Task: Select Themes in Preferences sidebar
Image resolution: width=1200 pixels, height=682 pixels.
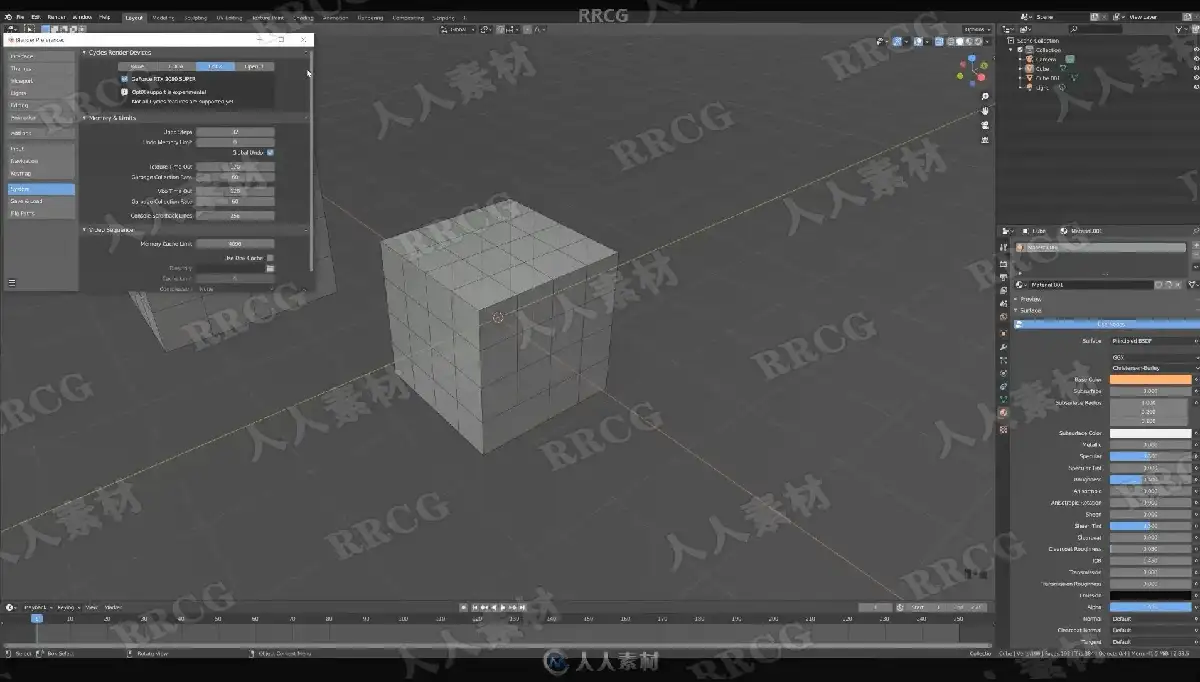Action: [39, 68]
